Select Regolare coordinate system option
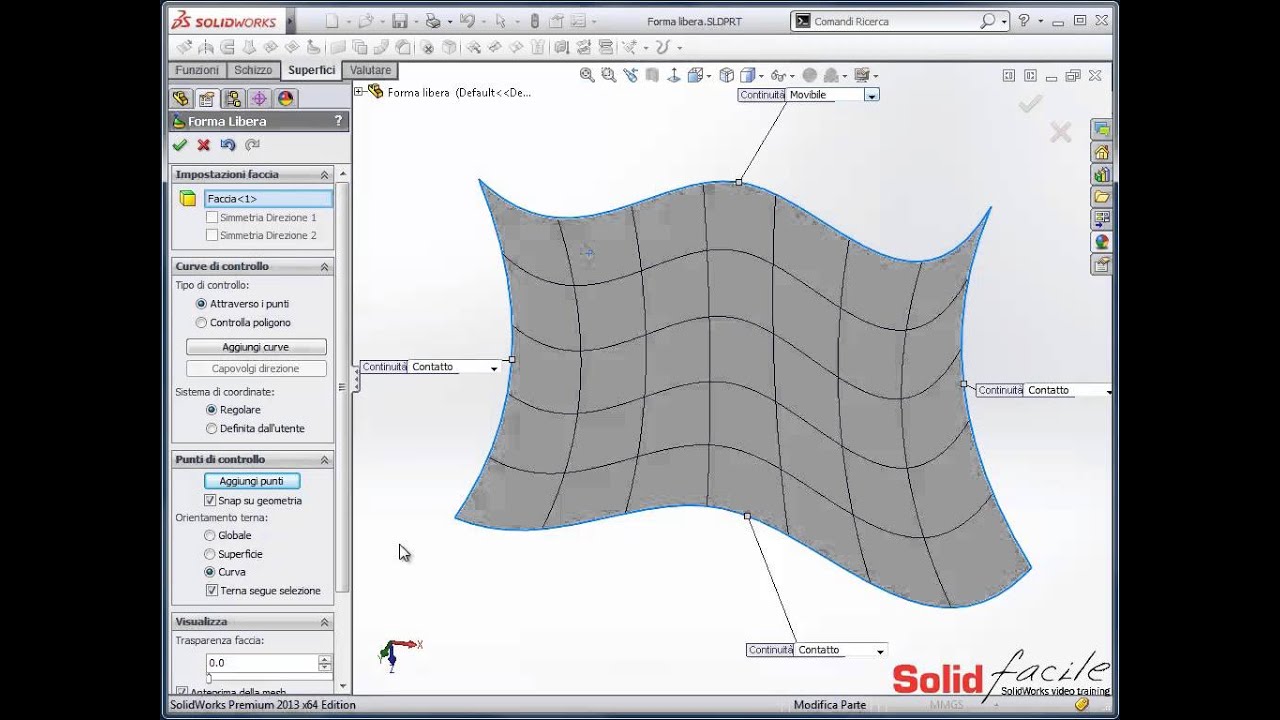Screen dimensions: 1280x720 pyautogui.click(x=211, y=409)
